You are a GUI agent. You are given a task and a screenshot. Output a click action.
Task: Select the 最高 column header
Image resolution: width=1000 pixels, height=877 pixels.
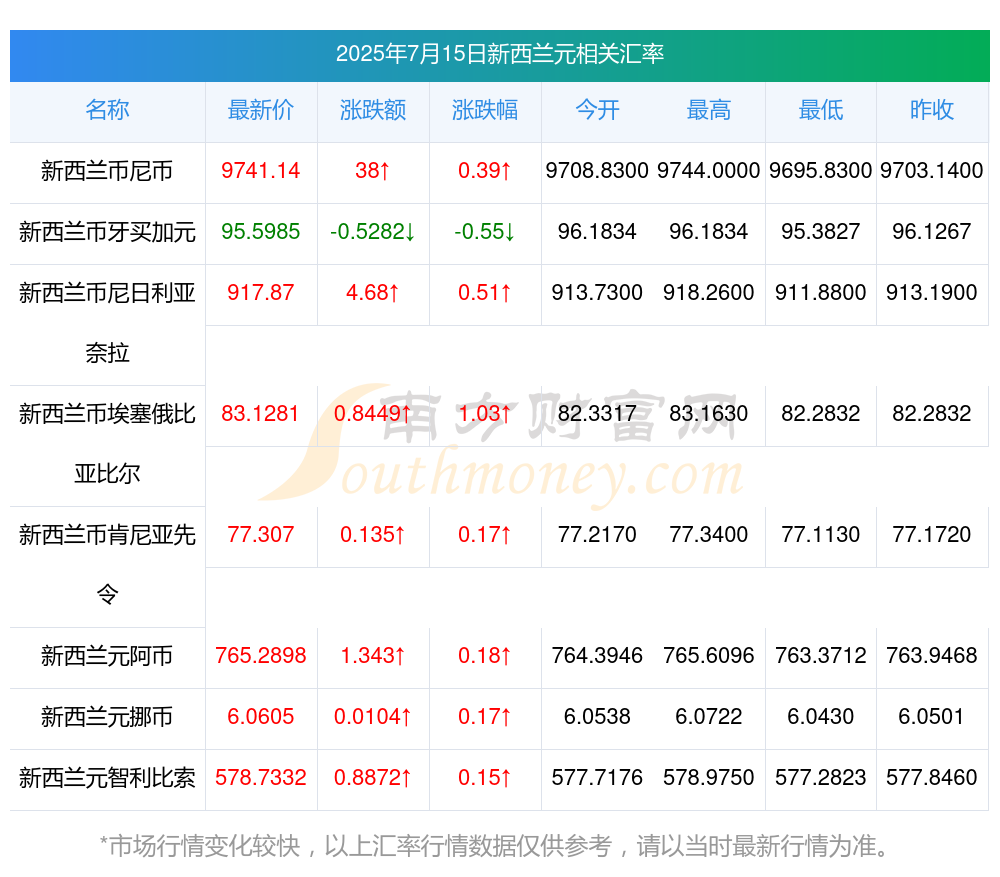coord(709,110)
